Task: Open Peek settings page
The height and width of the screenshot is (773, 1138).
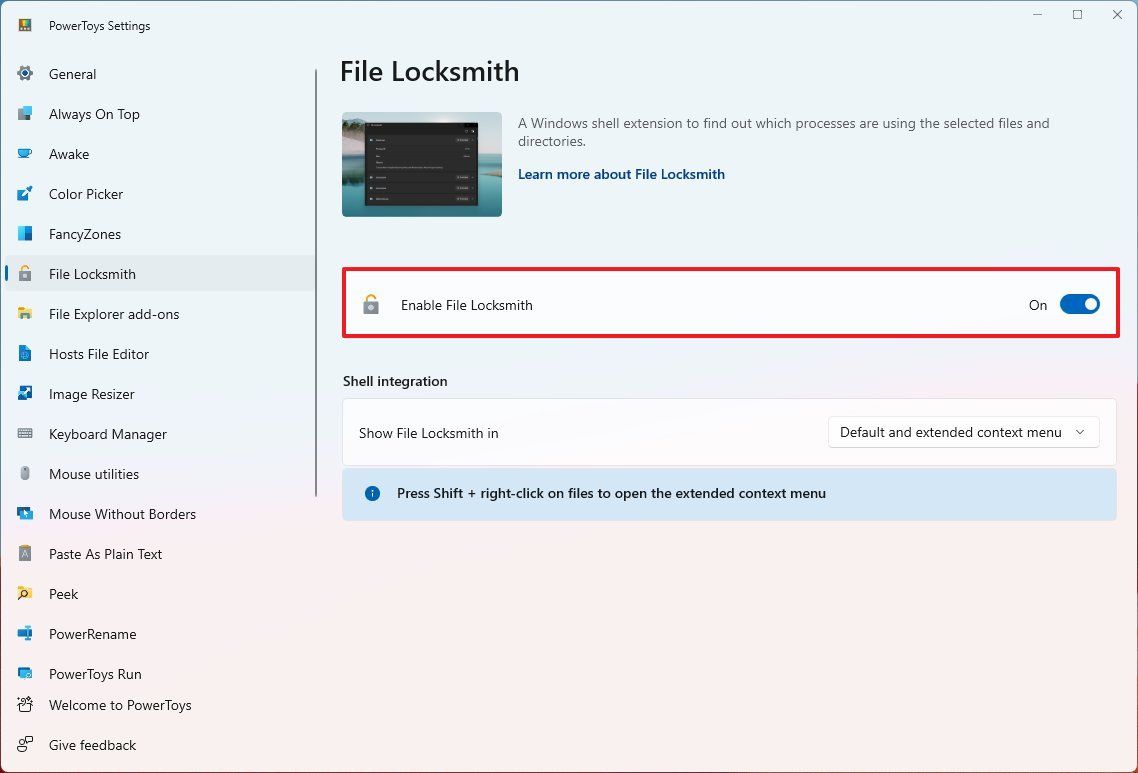Action: [160, 593]
